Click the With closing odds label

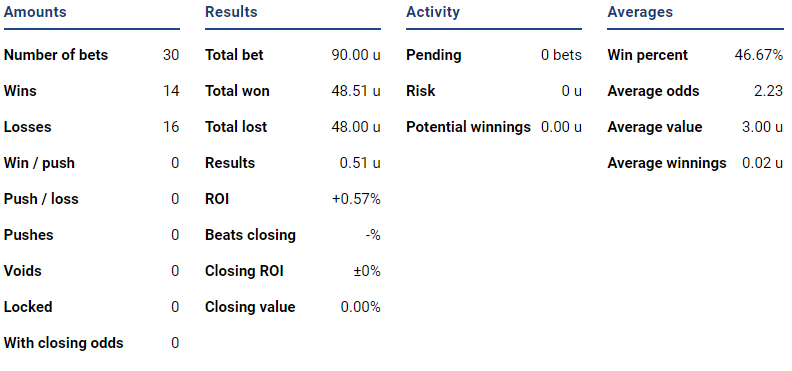coord(63,343)
